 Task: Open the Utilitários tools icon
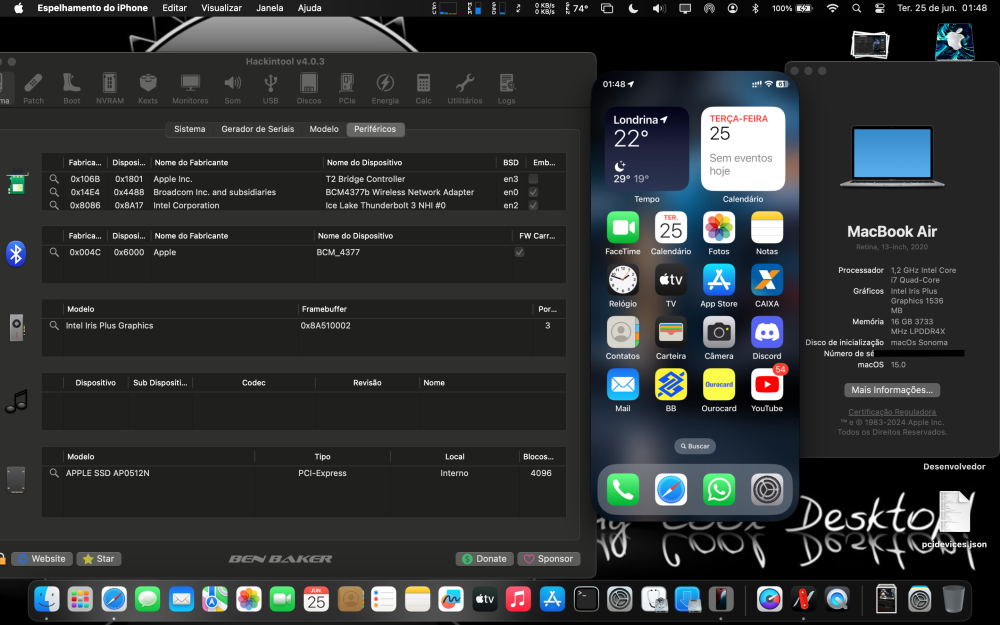(465, 89)
